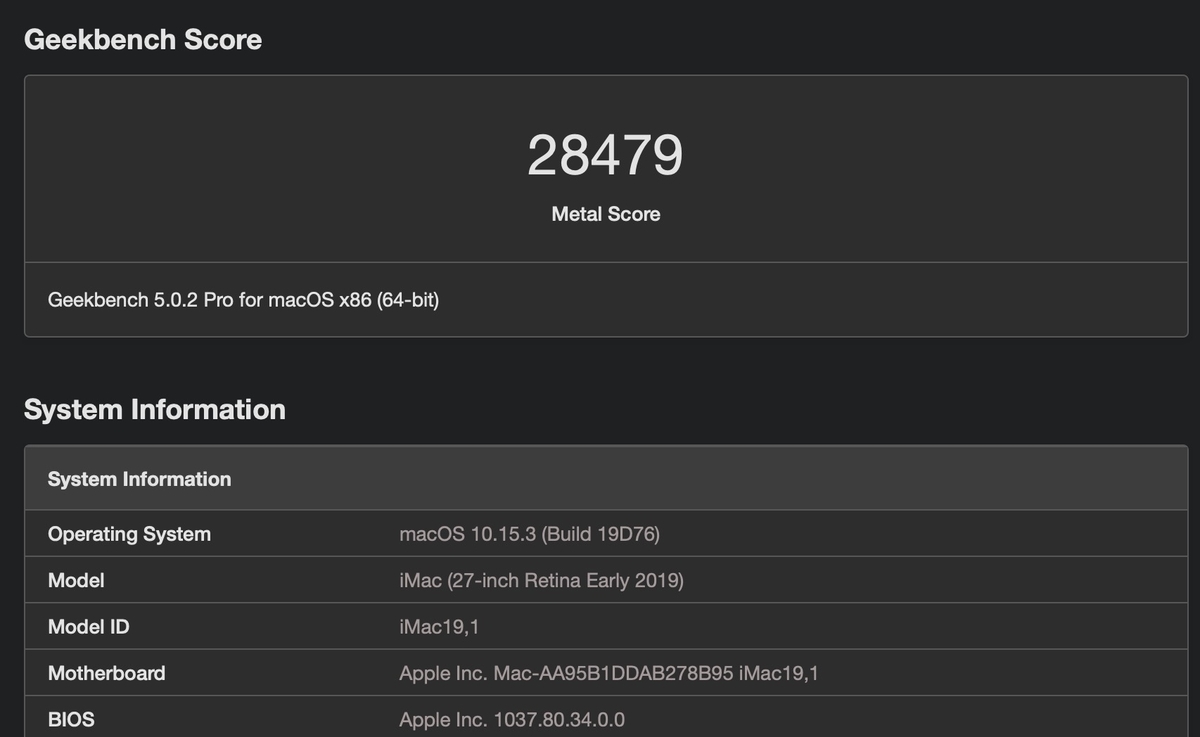Select the macOS 10.15.3 build value
The image size is (1200, 737).
click(x=529, y=534)
